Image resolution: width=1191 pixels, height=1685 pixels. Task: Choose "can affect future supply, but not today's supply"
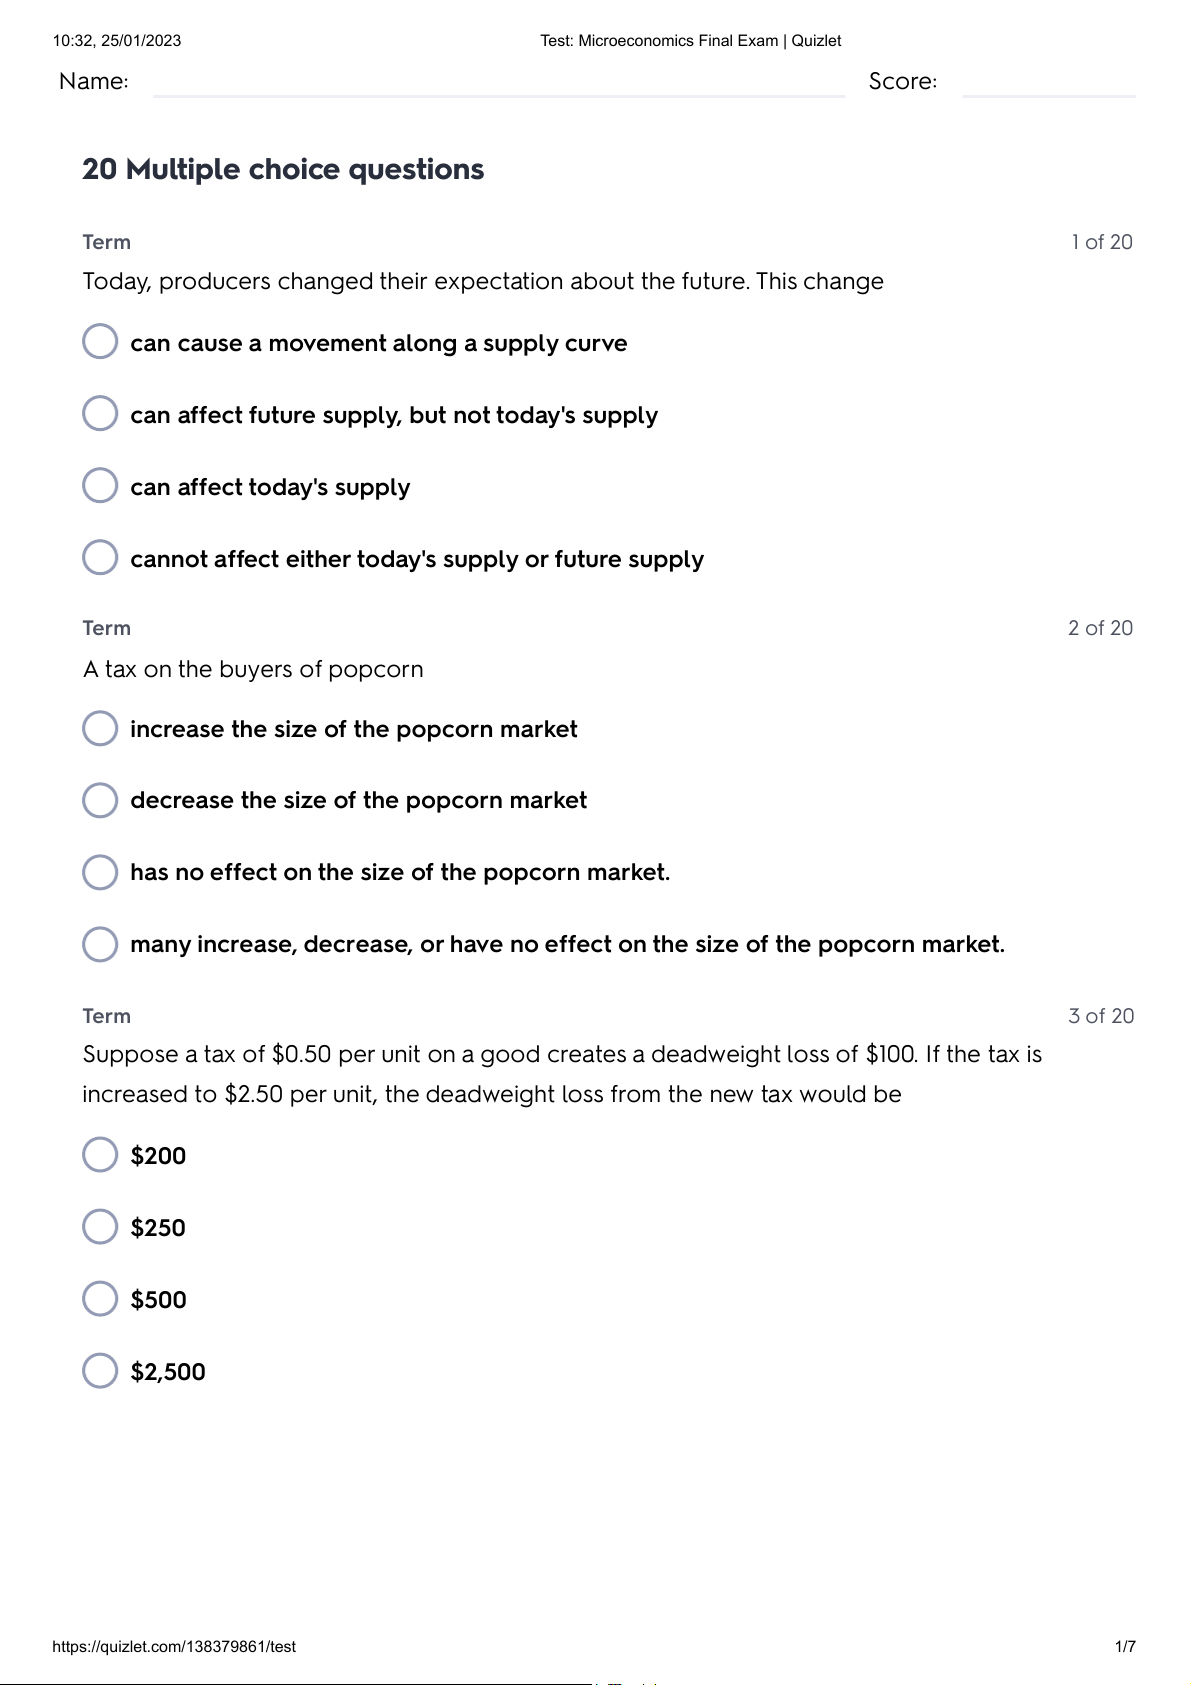(x=100, y=413)
